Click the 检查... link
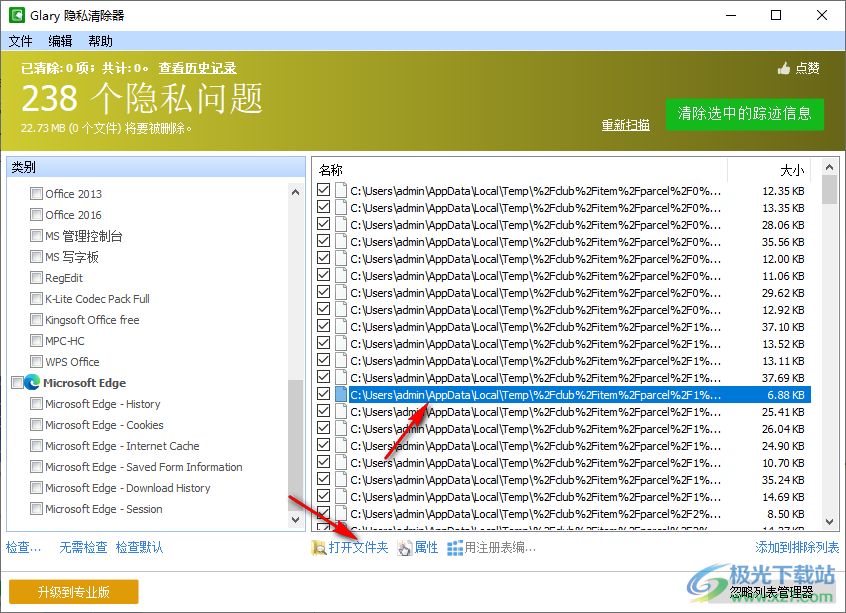 [x=23, y=548]
